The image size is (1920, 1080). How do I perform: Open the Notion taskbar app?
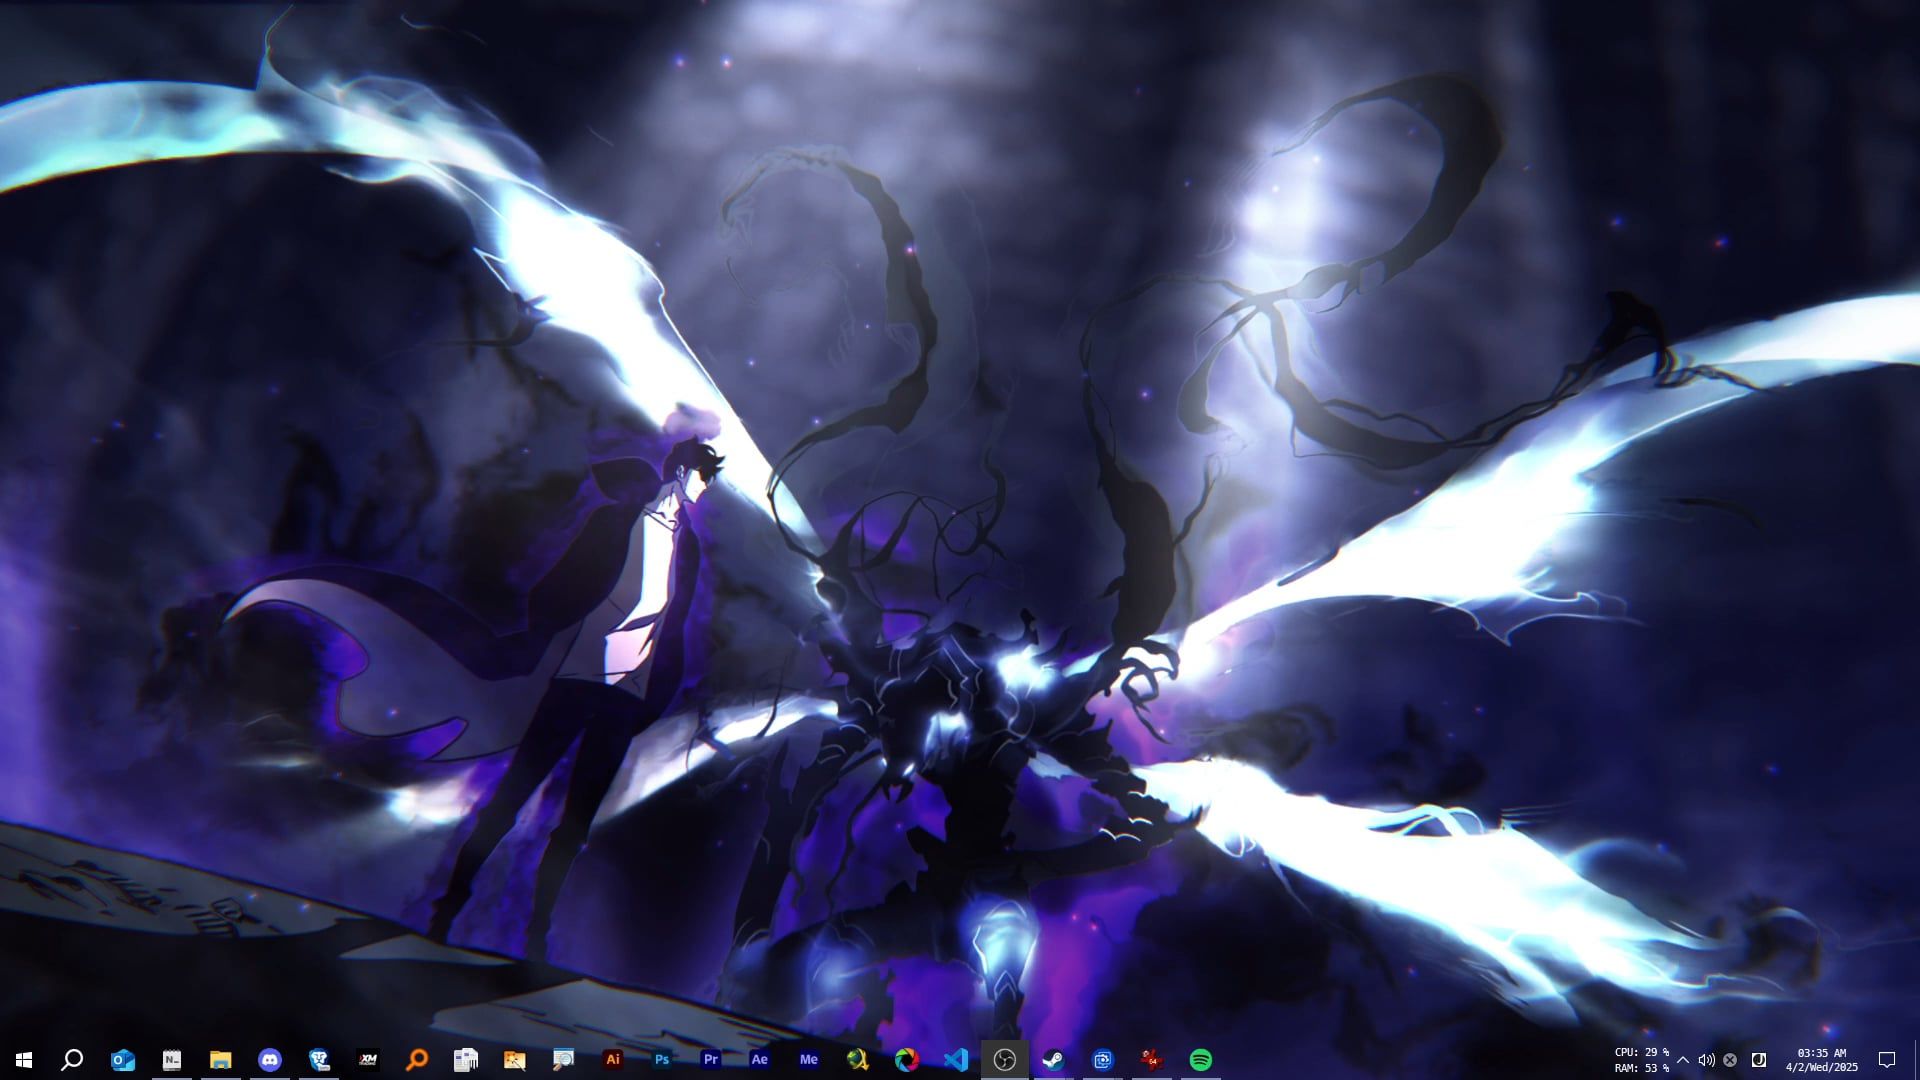[171, 1059]
